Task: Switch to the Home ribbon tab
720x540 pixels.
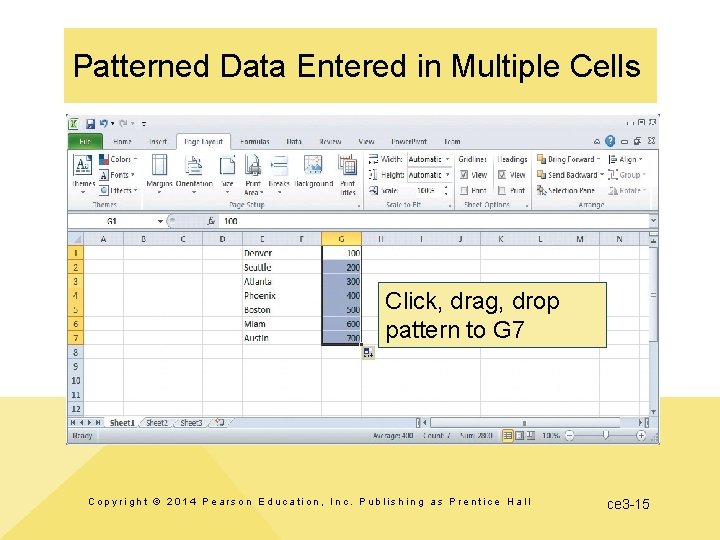Action: point(122,141)
